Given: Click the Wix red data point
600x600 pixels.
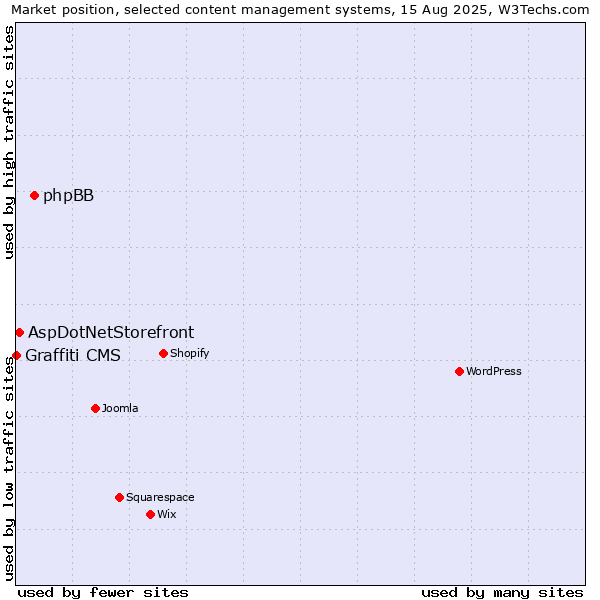Looking at the screenshot, I should pyautogui.click(x=150, y=515).
